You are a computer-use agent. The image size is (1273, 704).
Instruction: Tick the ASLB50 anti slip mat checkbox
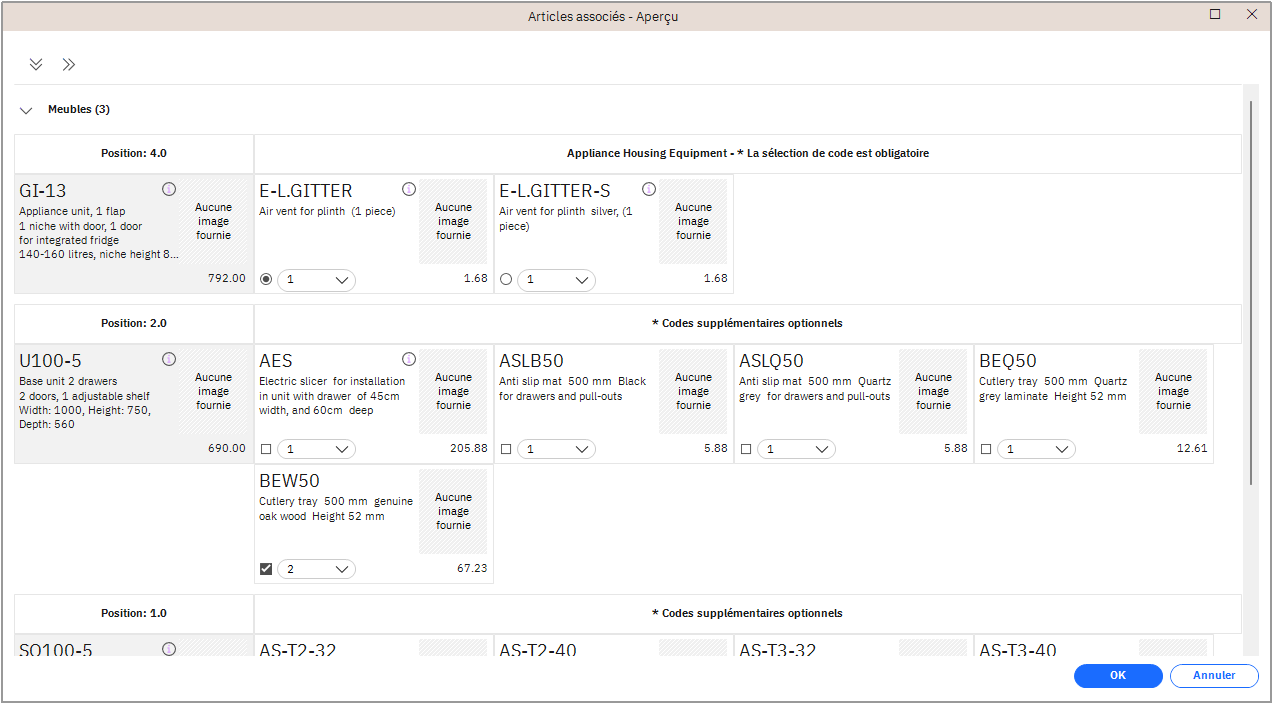point(506,450)
